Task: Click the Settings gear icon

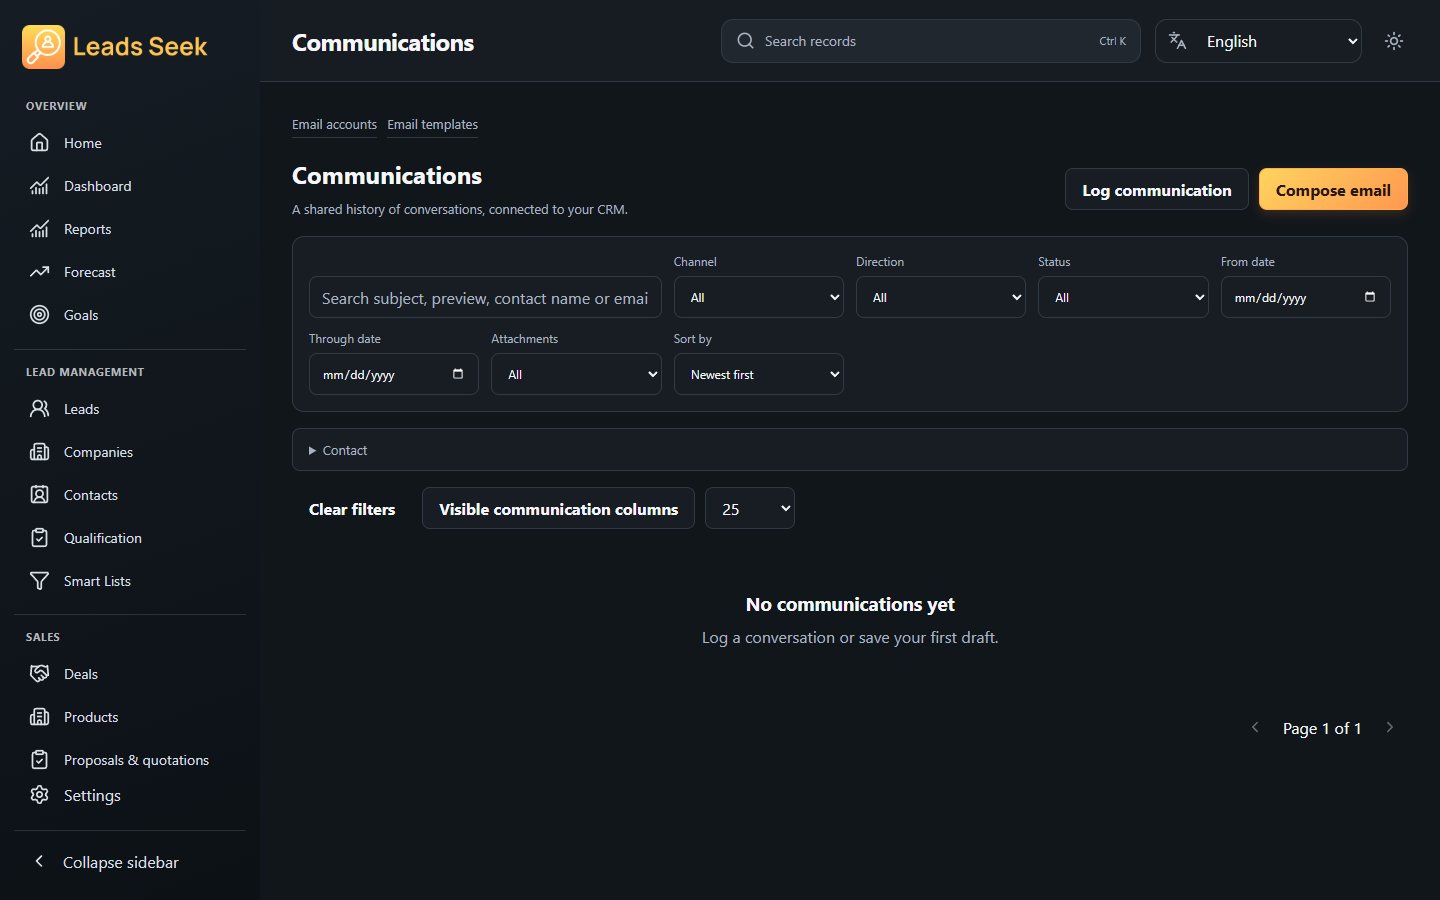Action: coord(39,795)
